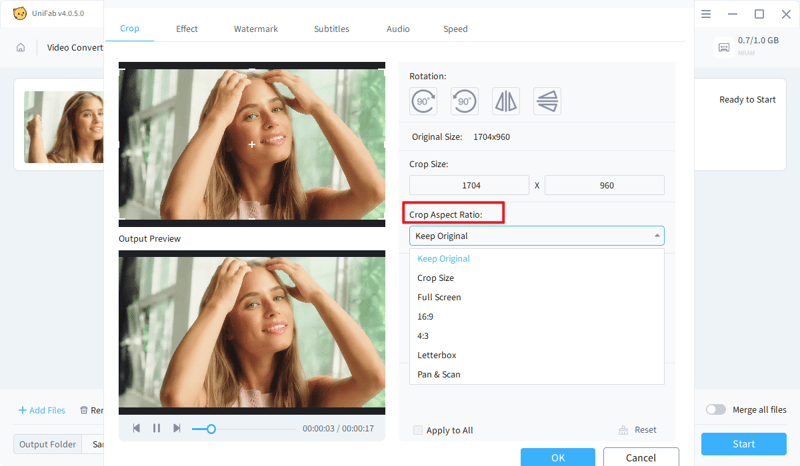Click the Cancel button
Image resolution: width=800 pixels, height=466 pixels.
tap(641, 457)
